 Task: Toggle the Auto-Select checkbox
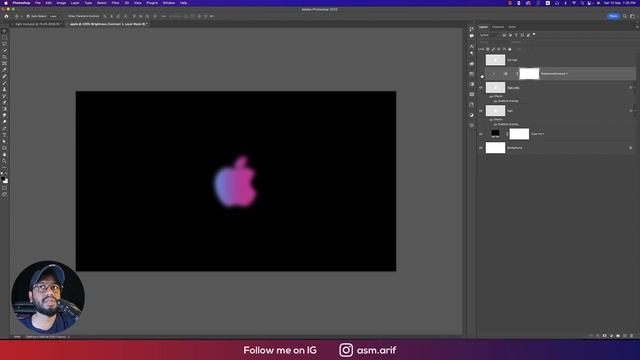tap(28, 16)
